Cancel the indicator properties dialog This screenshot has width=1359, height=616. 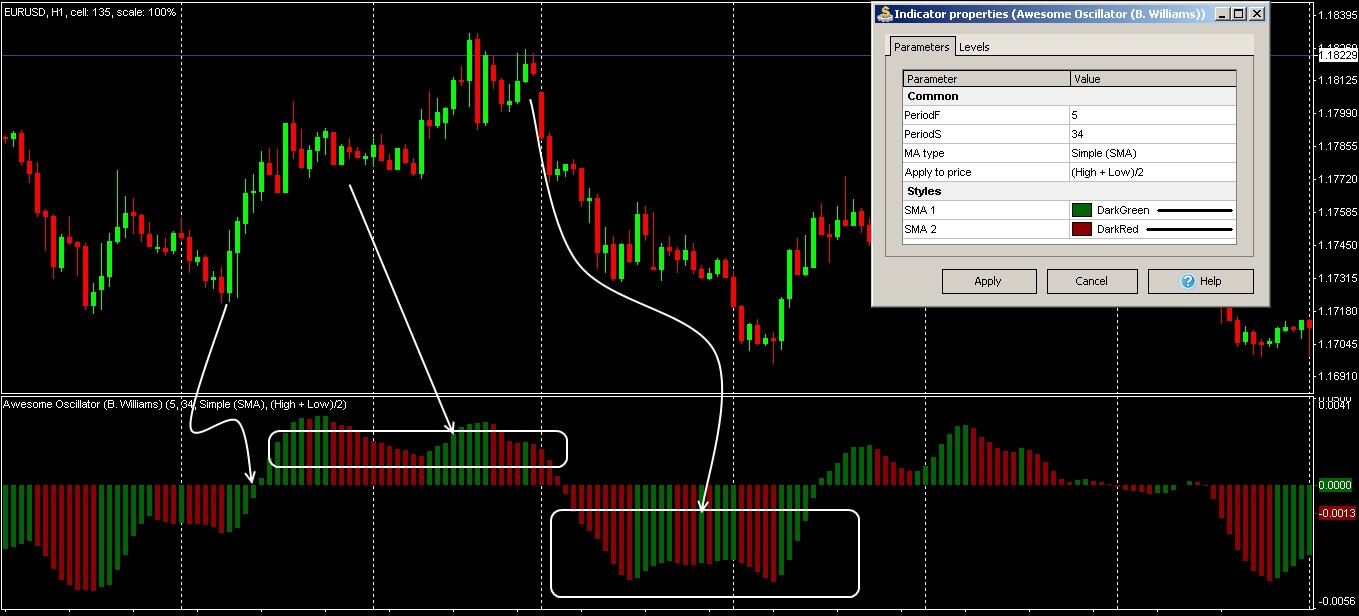pyautogui.click(x=1092, y=281)
